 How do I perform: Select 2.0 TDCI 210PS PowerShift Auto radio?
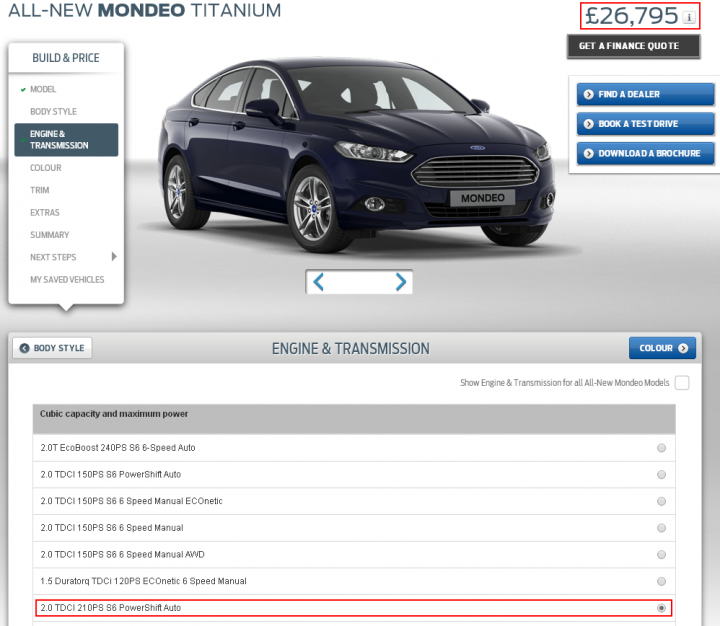(x=661, y=608)
